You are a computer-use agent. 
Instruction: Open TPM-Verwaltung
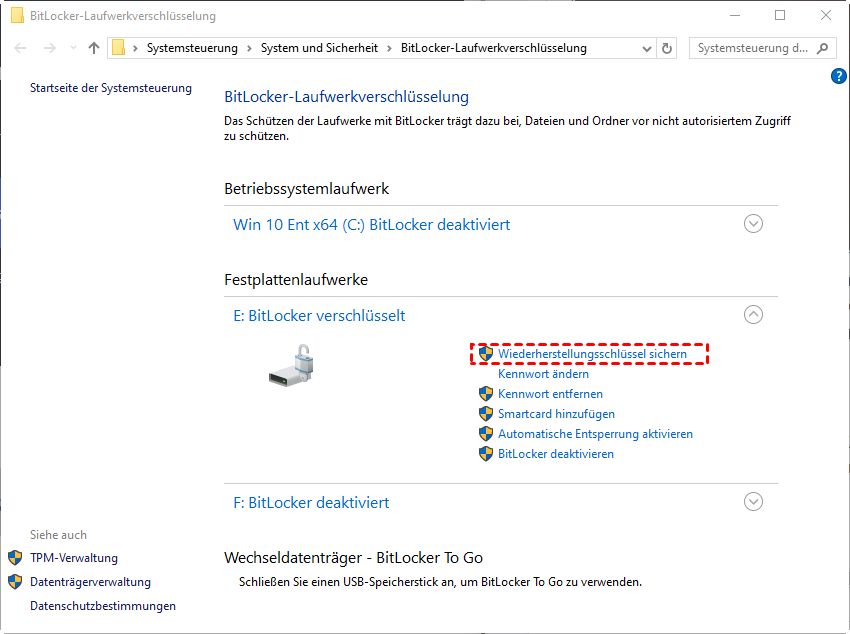tap(74, 558)
